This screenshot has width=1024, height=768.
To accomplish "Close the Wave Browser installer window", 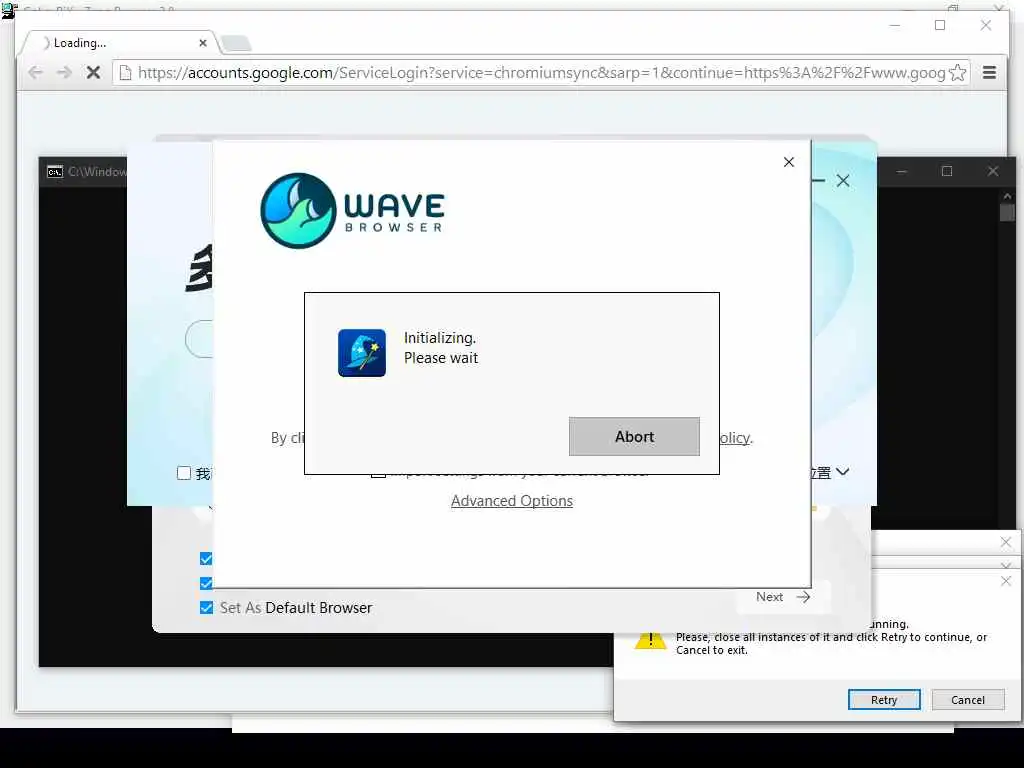I will point(789,162).
